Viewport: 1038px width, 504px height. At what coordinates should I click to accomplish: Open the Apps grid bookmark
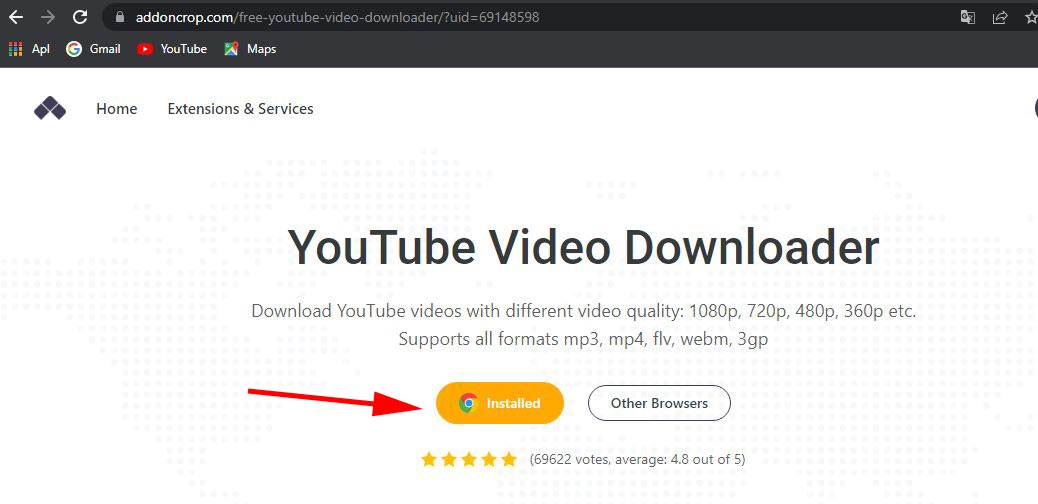[x=29, y=49]
